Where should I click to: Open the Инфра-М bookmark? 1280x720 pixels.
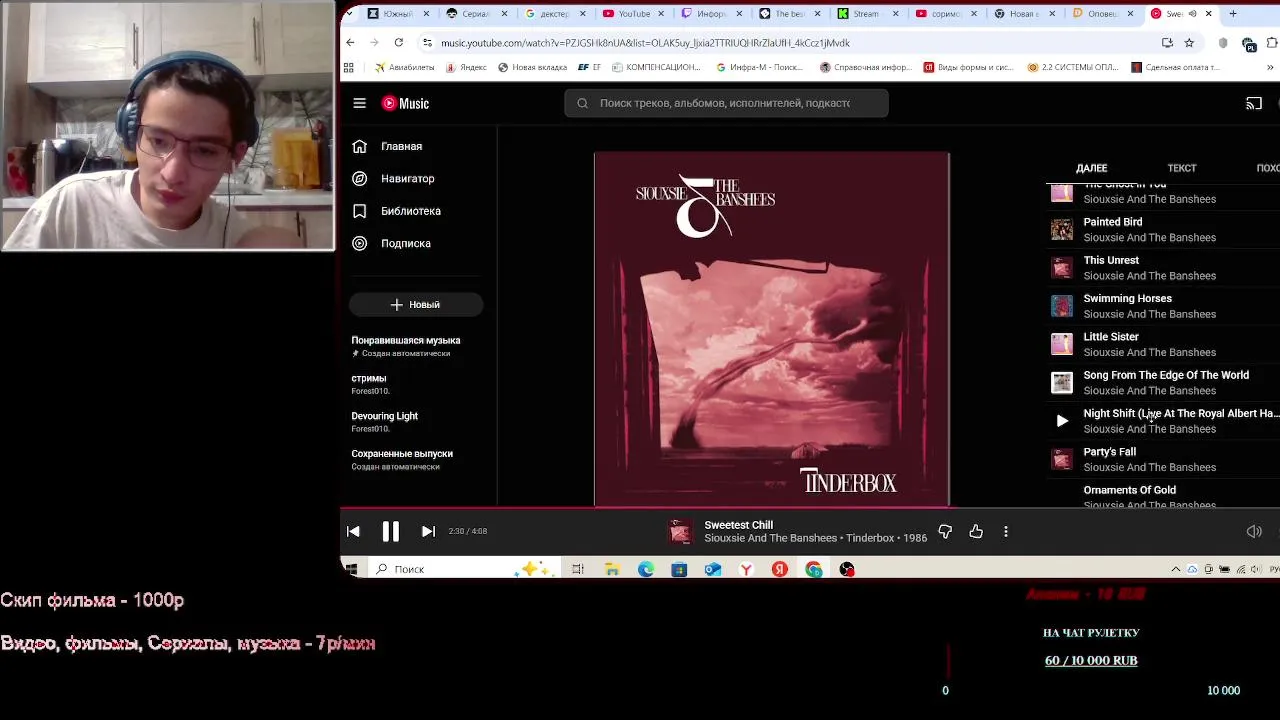point(760,68)
